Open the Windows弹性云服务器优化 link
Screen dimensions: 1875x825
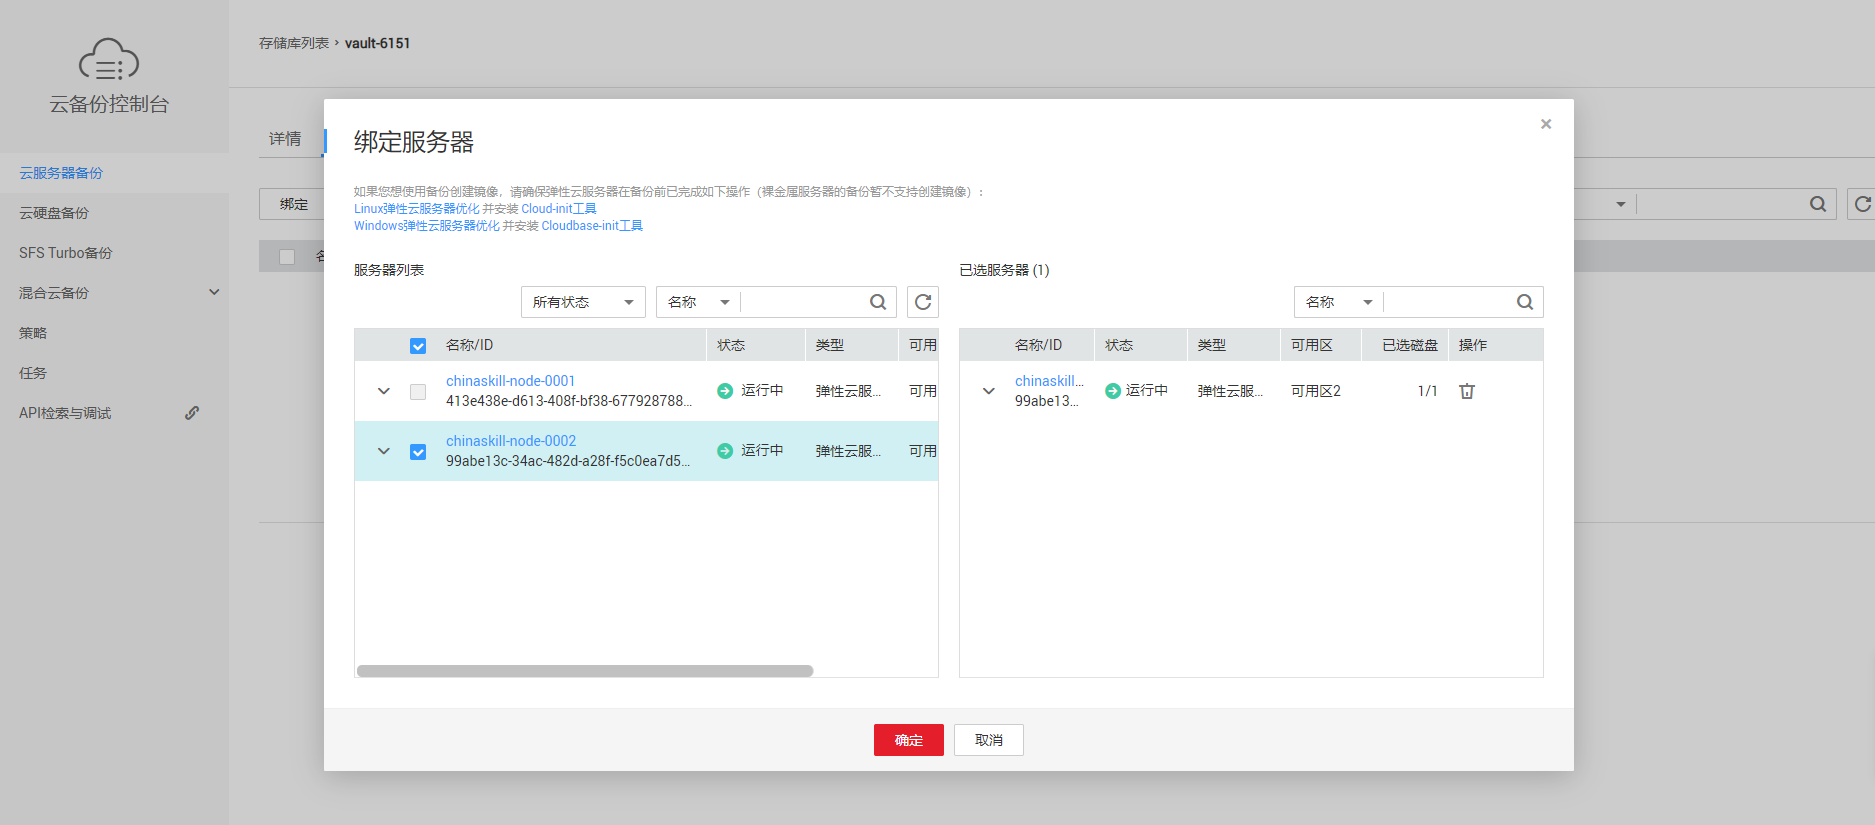coord(427,226)
